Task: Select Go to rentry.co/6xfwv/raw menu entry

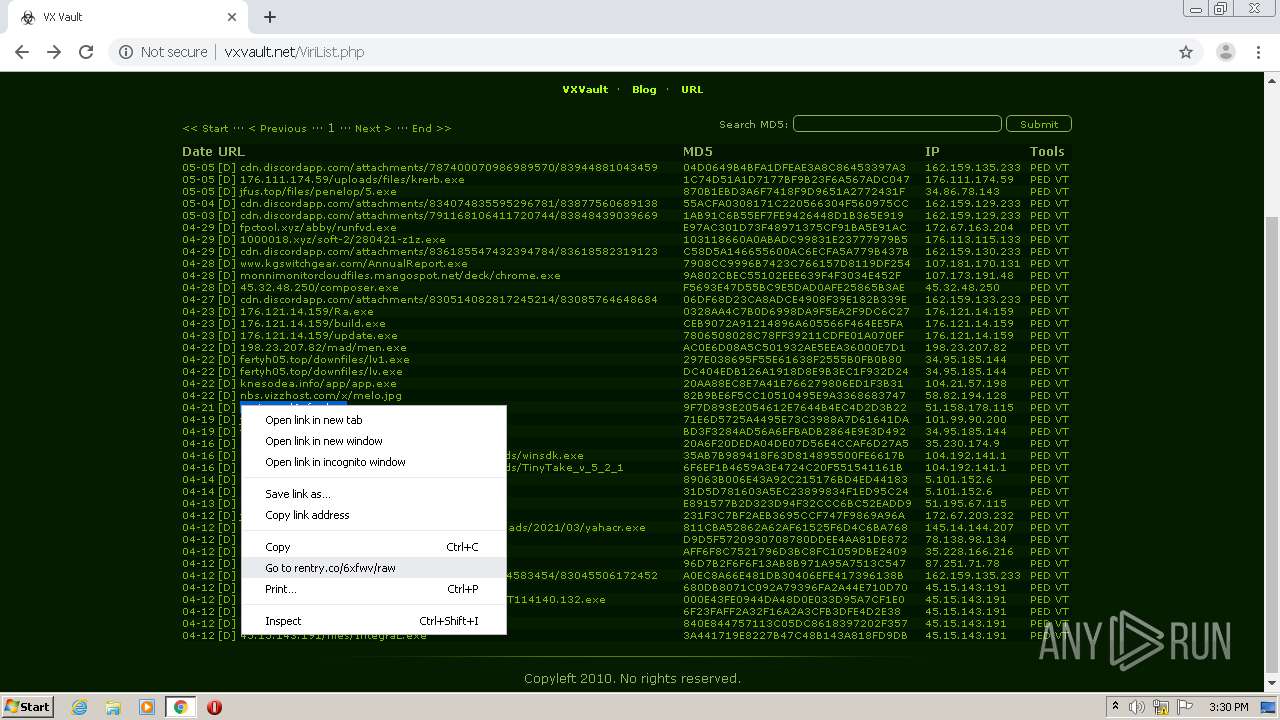Action: pos(374,568)
